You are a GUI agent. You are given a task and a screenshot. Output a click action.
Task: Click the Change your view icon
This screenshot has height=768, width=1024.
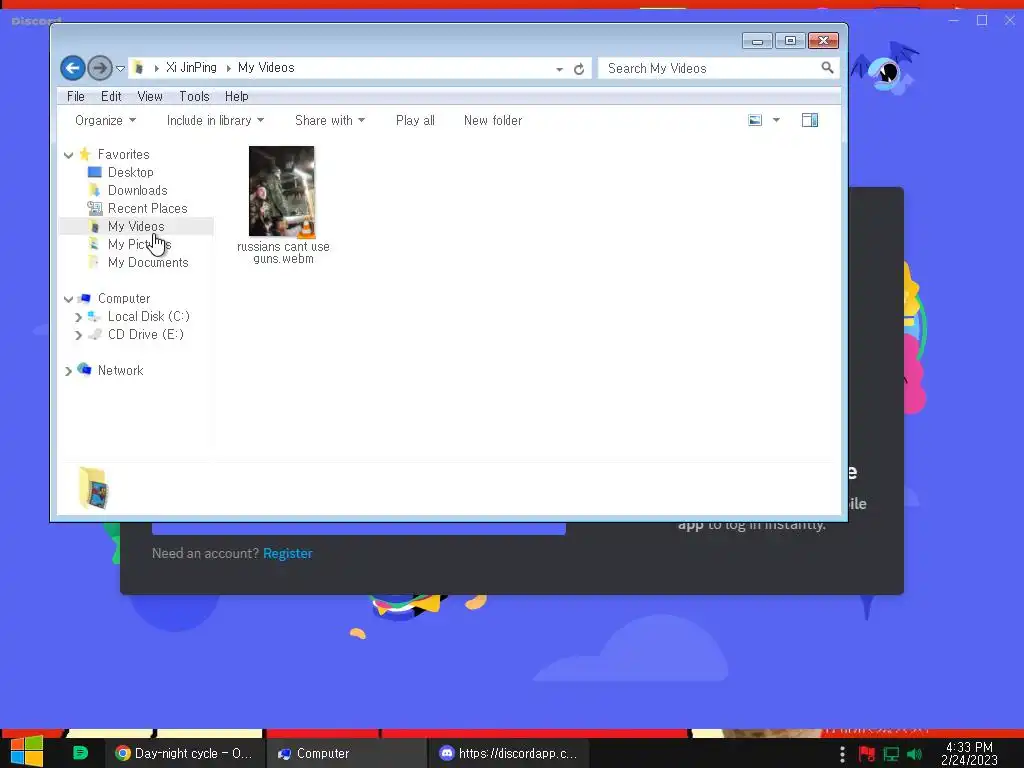(x=755, y=120)
